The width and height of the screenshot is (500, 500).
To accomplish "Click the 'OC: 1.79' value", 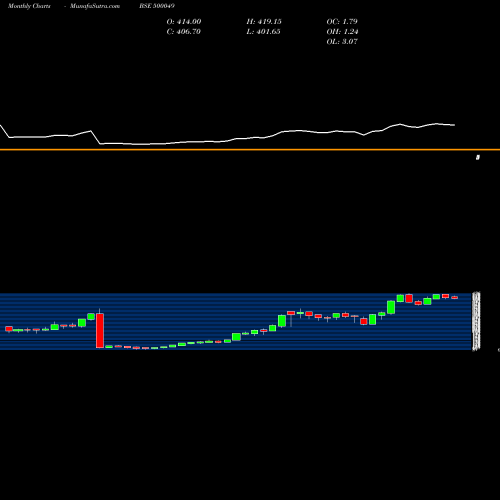I will pos(342,22).
